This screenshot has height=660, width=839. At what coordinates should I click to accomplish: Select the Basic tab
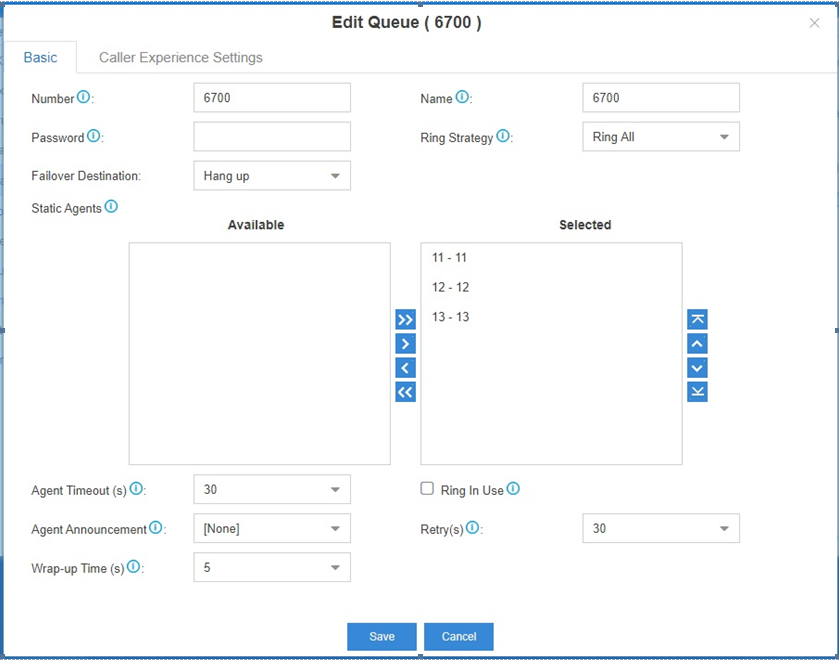click(x=40, y=57)
